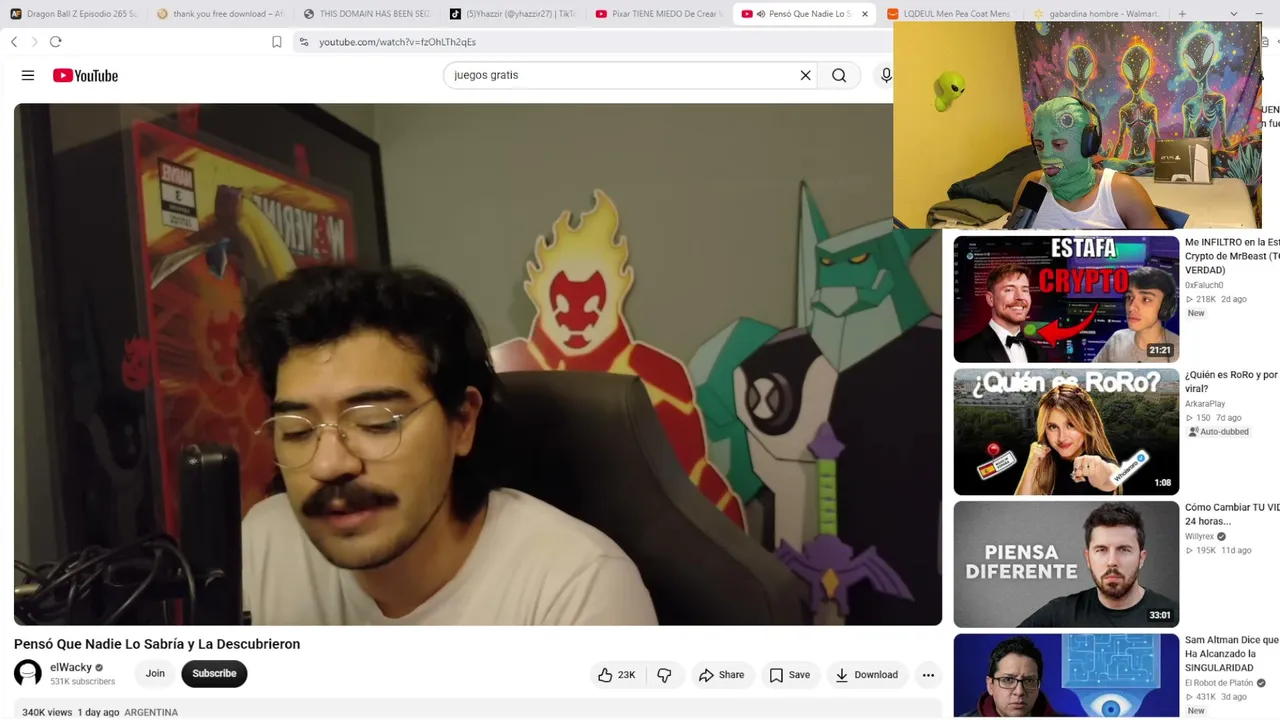Viewport: 1280px width, 720px height.
Task: Dislike the video with the thumbs-down icon
Action: pos(664,675)
